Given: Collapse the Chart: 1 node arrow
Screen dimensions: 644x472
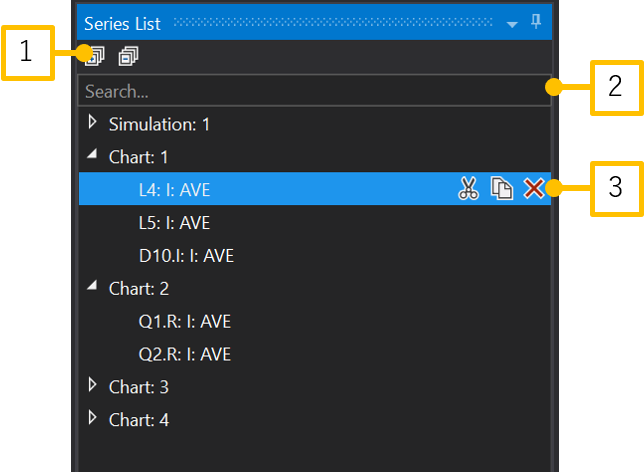Looking at the screenshot, I should (93, 156).
